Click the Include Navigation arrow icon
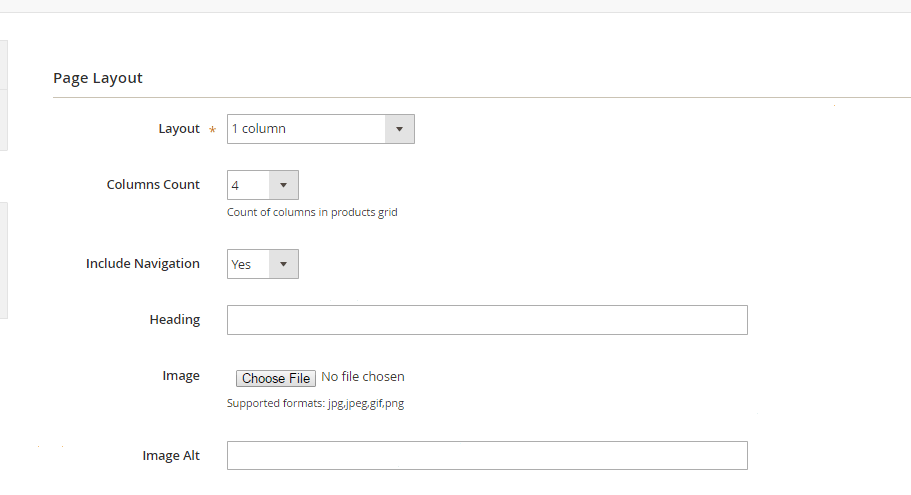This screenshot has width=911, height=495. point(283,264)
